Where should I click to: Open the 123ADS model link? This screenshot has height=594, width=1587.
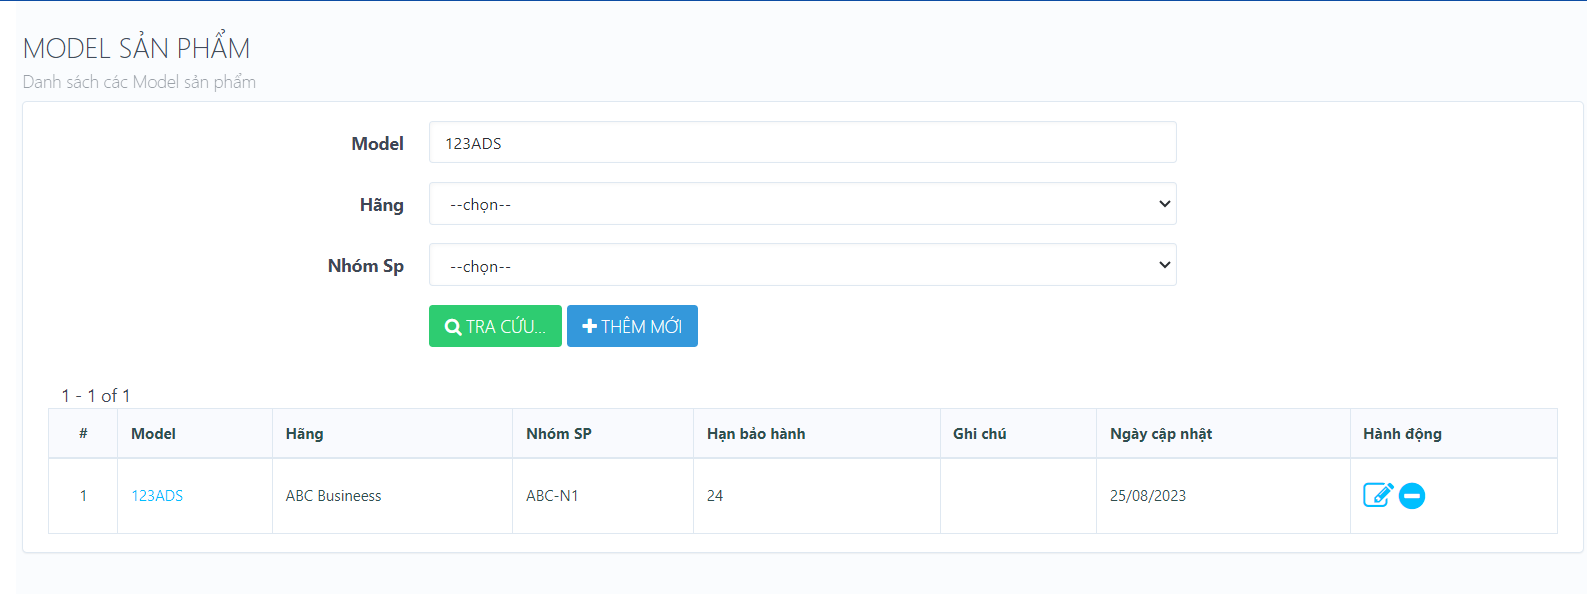(x=157, y=496)
